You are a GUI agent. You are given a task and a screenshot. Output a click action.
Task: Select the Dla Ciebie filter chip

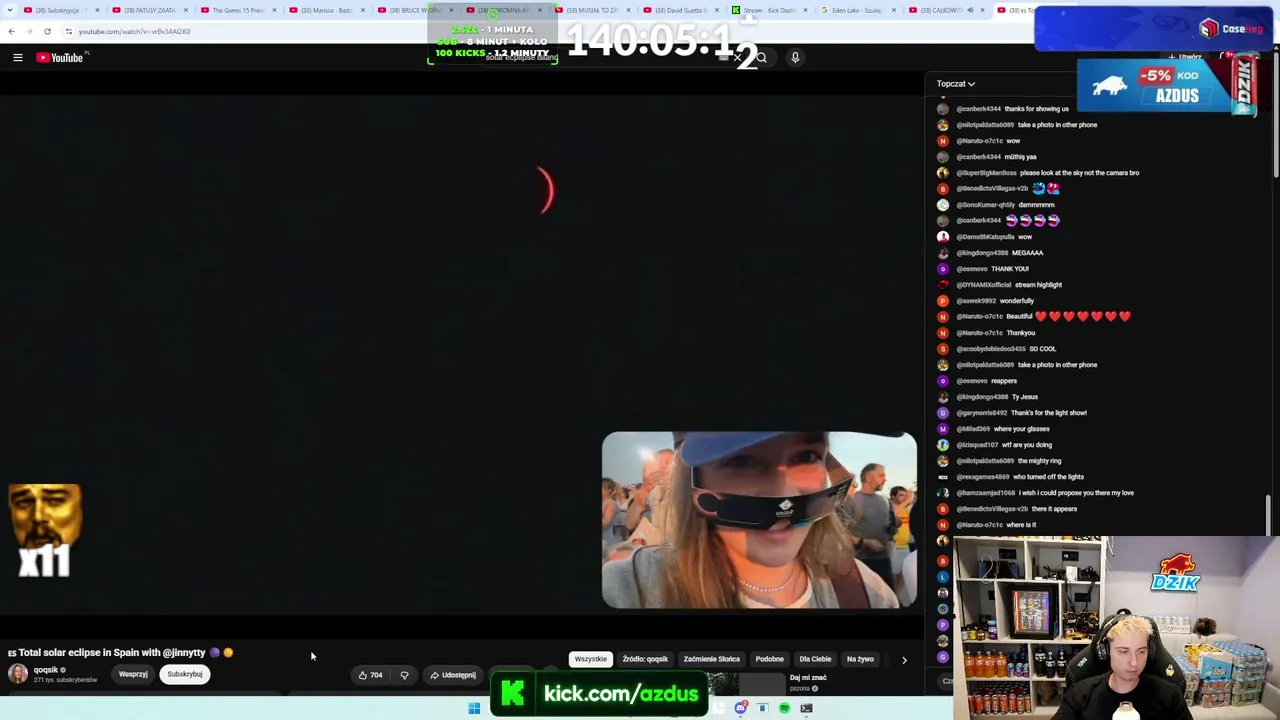tap(815, 659)
